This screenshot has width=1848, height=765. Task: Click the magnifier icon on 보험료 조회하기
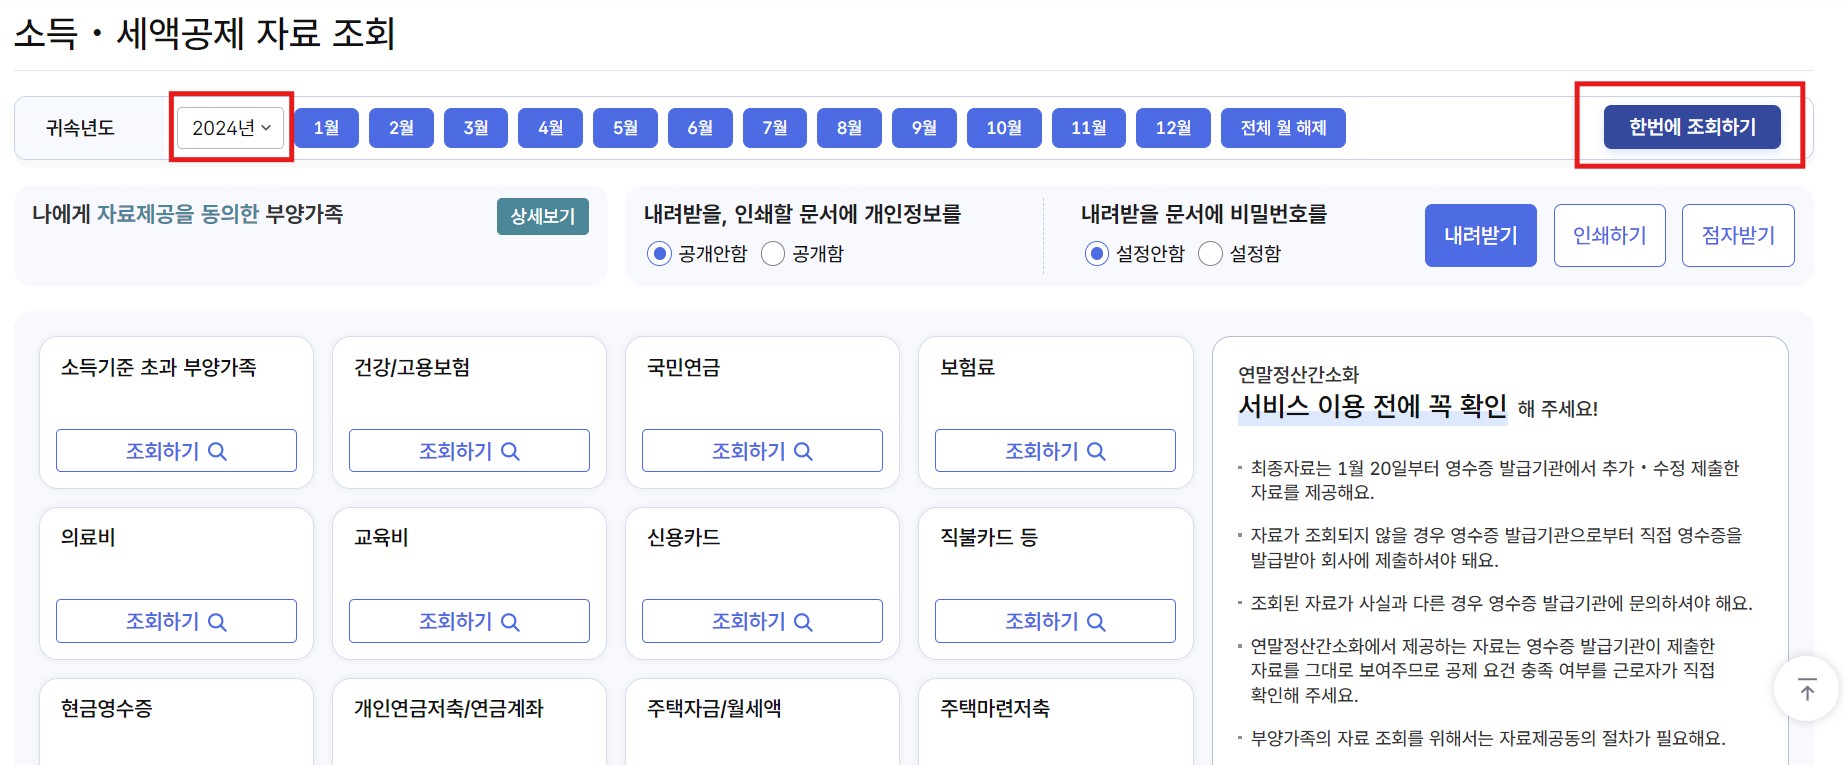point(1097,451)
